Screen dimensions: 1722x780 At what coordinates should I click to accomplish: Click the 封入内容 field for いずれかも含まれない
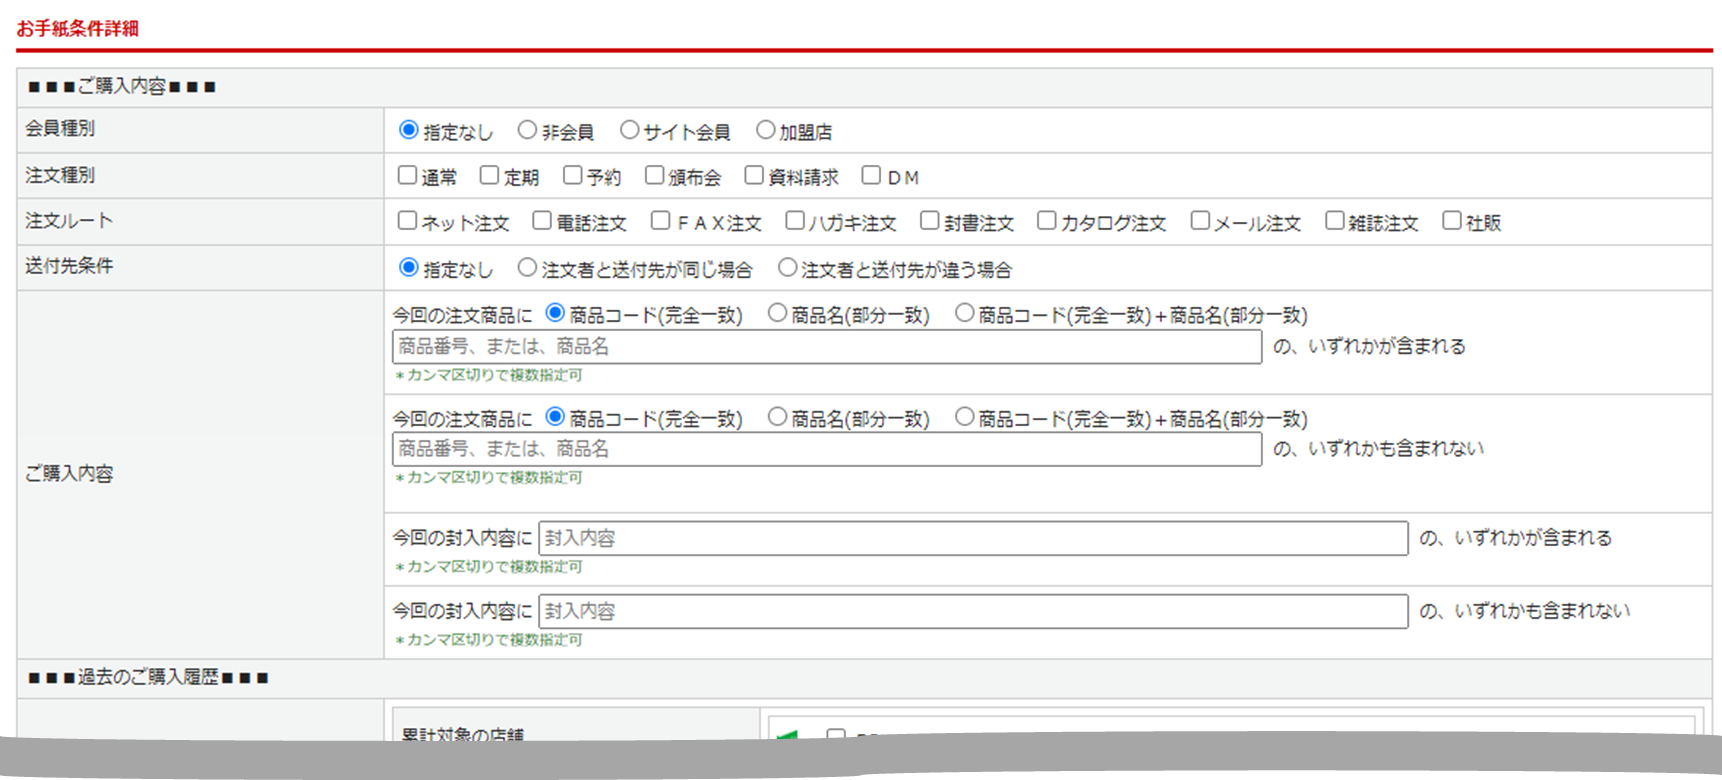coord(973,611)
